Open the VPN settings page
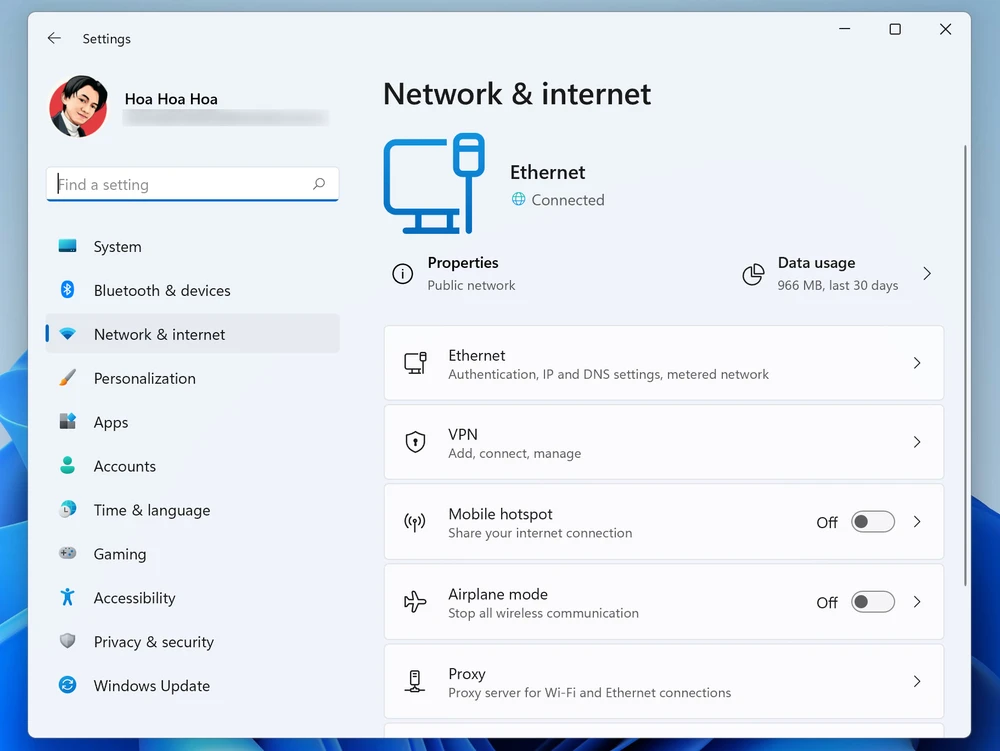1000x751 pixels. tap(663, 442)
